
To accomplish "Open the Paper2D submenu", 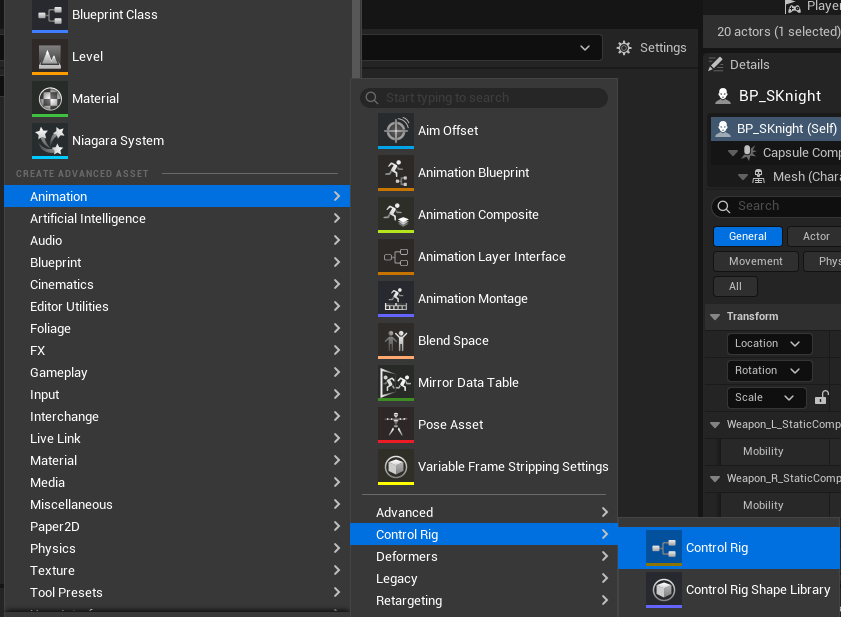I will point(177,526).
